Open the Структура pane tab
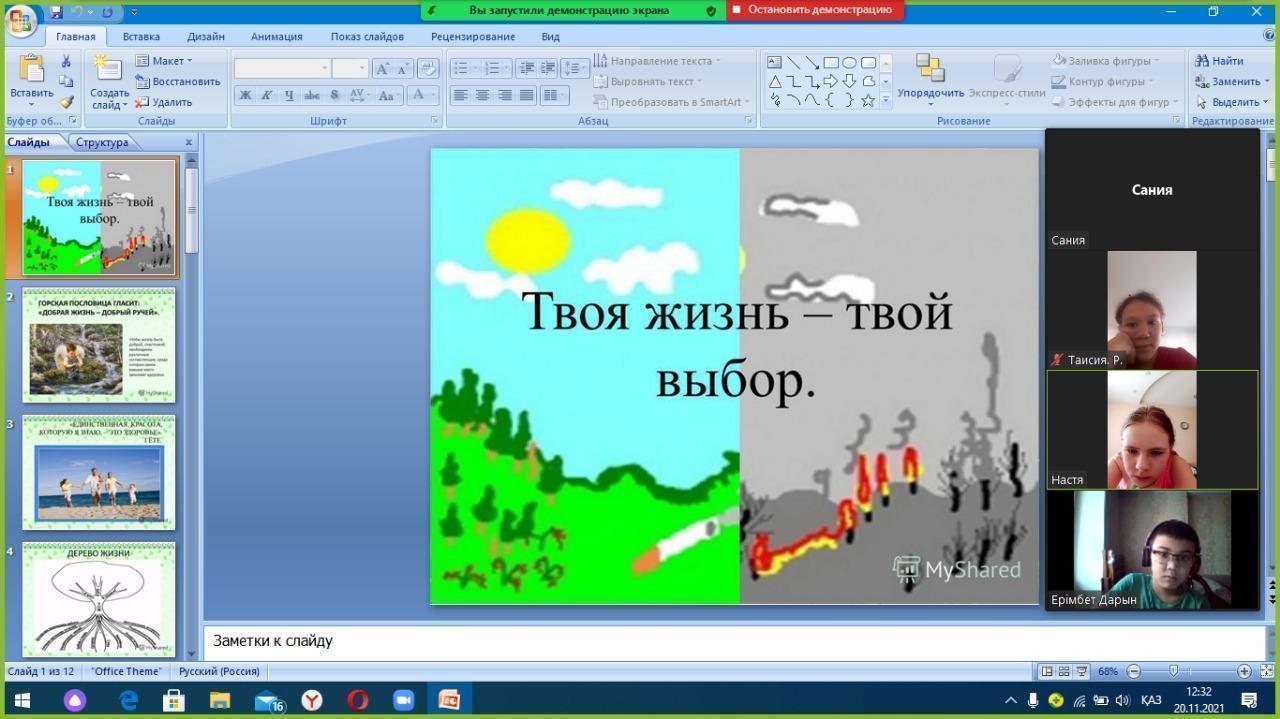Screen dimensions: 1280x719 (102, 142)
